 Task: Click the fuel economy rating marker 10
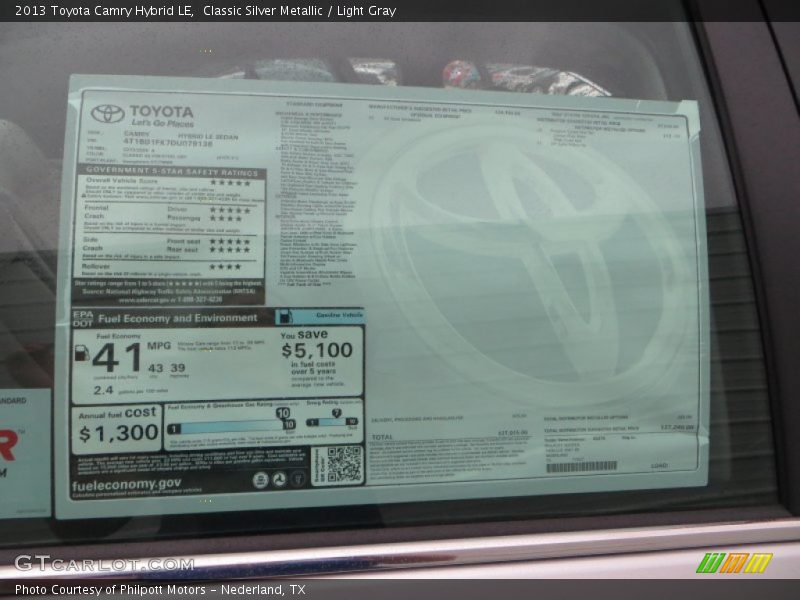point(283,413)
